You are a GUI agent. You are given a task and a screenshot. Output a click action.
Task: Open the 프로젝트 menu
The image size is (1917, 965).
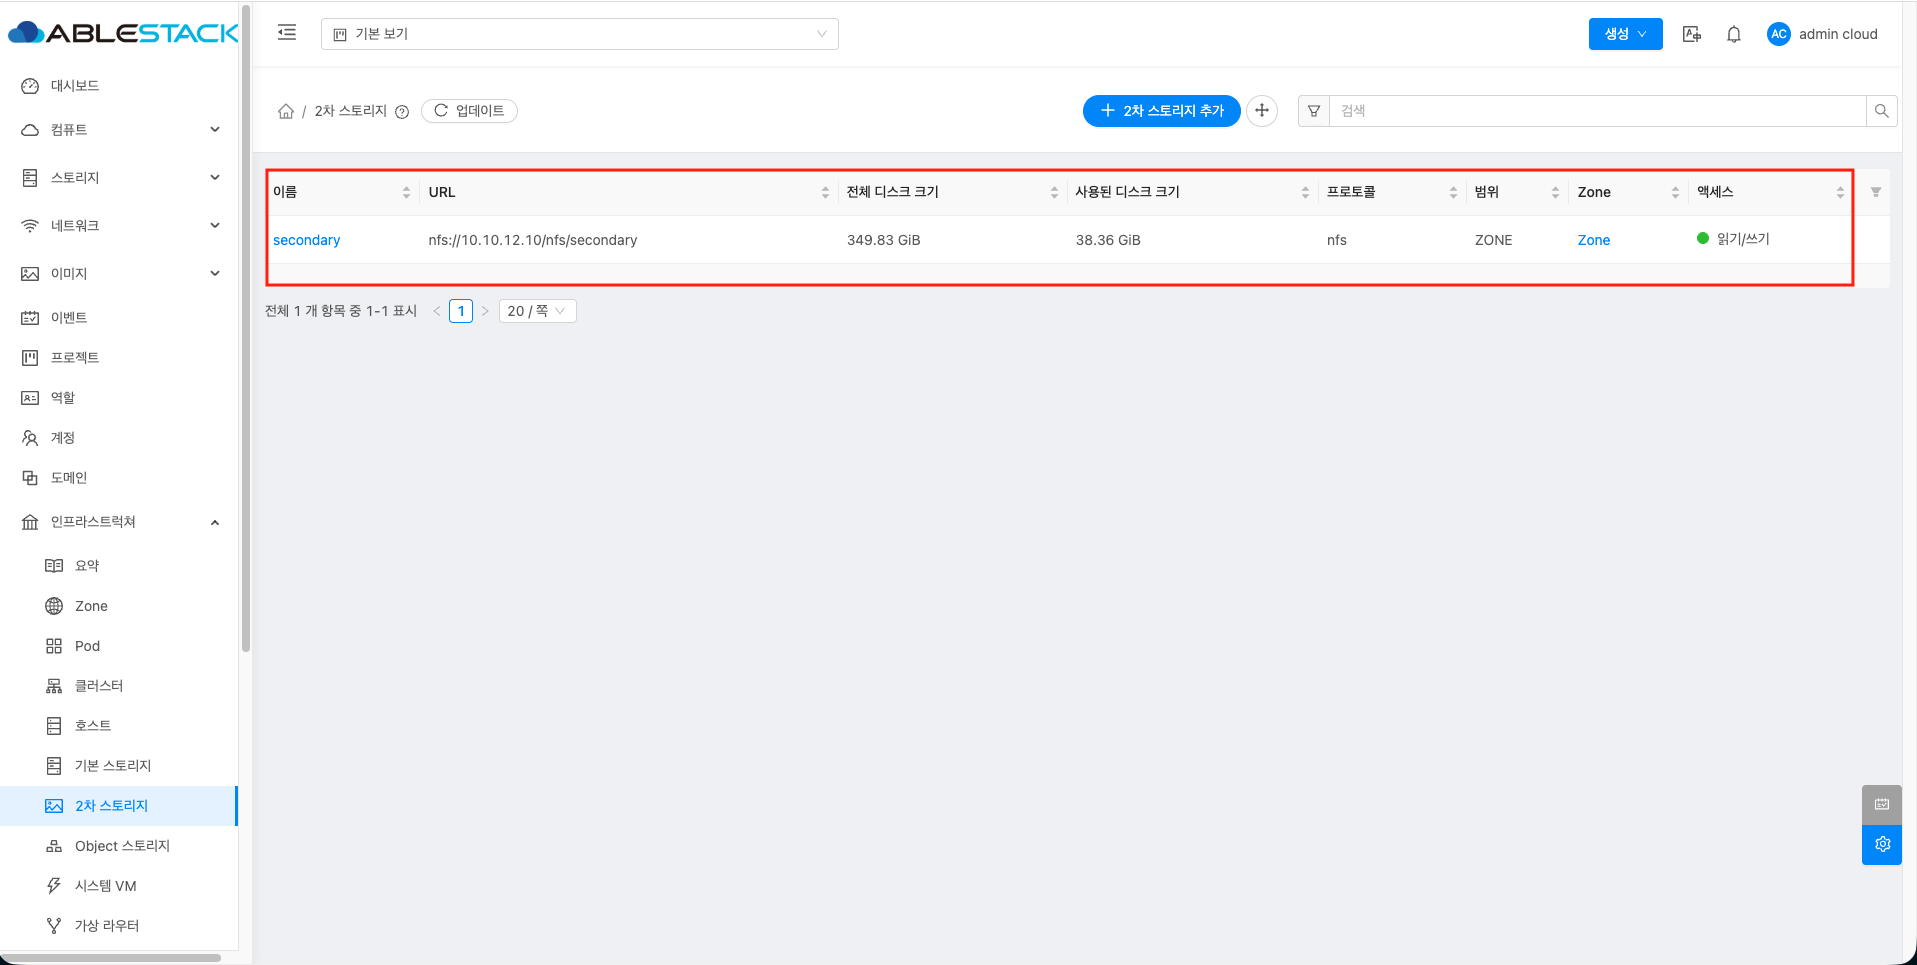click(x=120, y=358)
